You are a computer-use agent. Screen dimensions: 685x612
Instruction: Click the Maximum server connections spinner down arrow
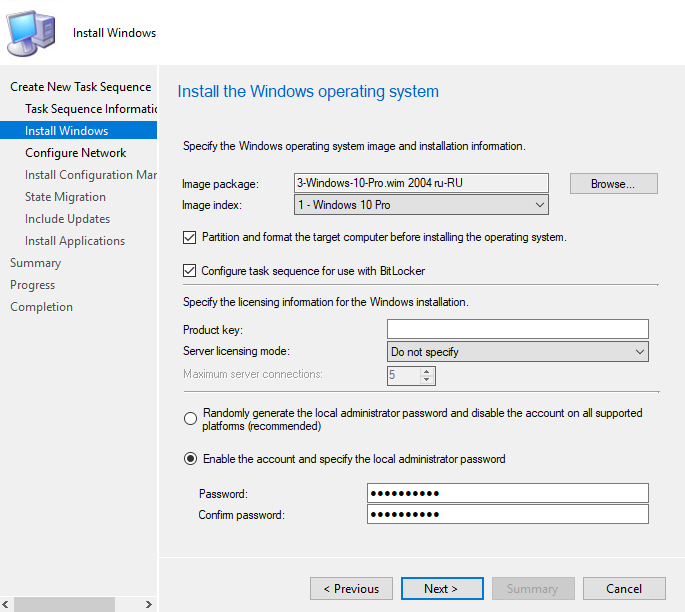(x=427, y=380)
